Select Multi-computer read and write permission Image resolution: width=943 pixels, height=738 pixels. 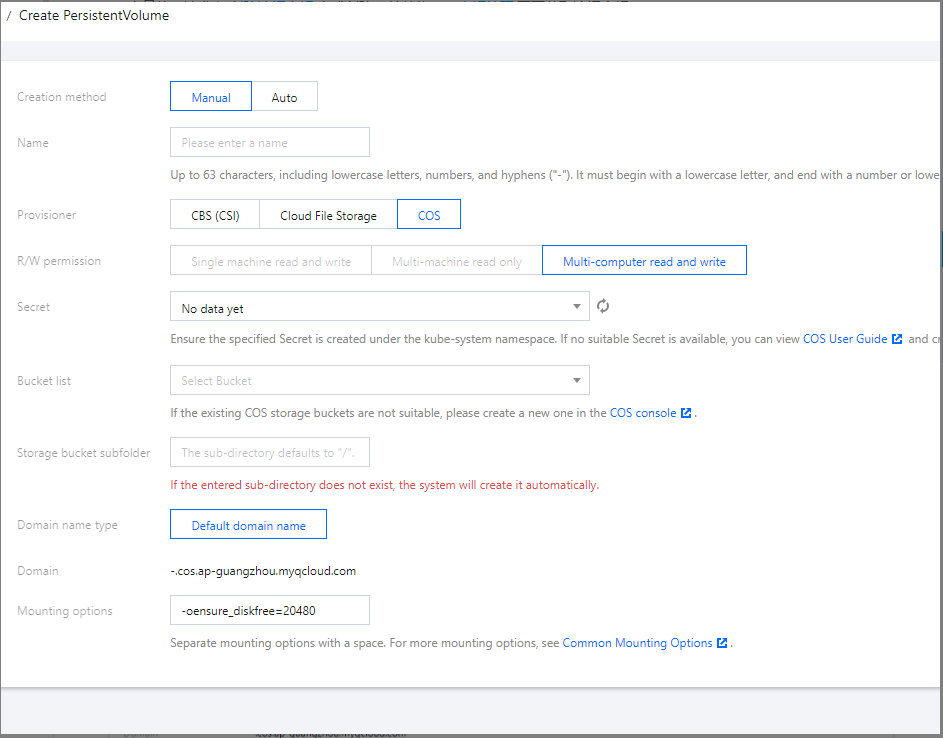(x=644, y=261)
